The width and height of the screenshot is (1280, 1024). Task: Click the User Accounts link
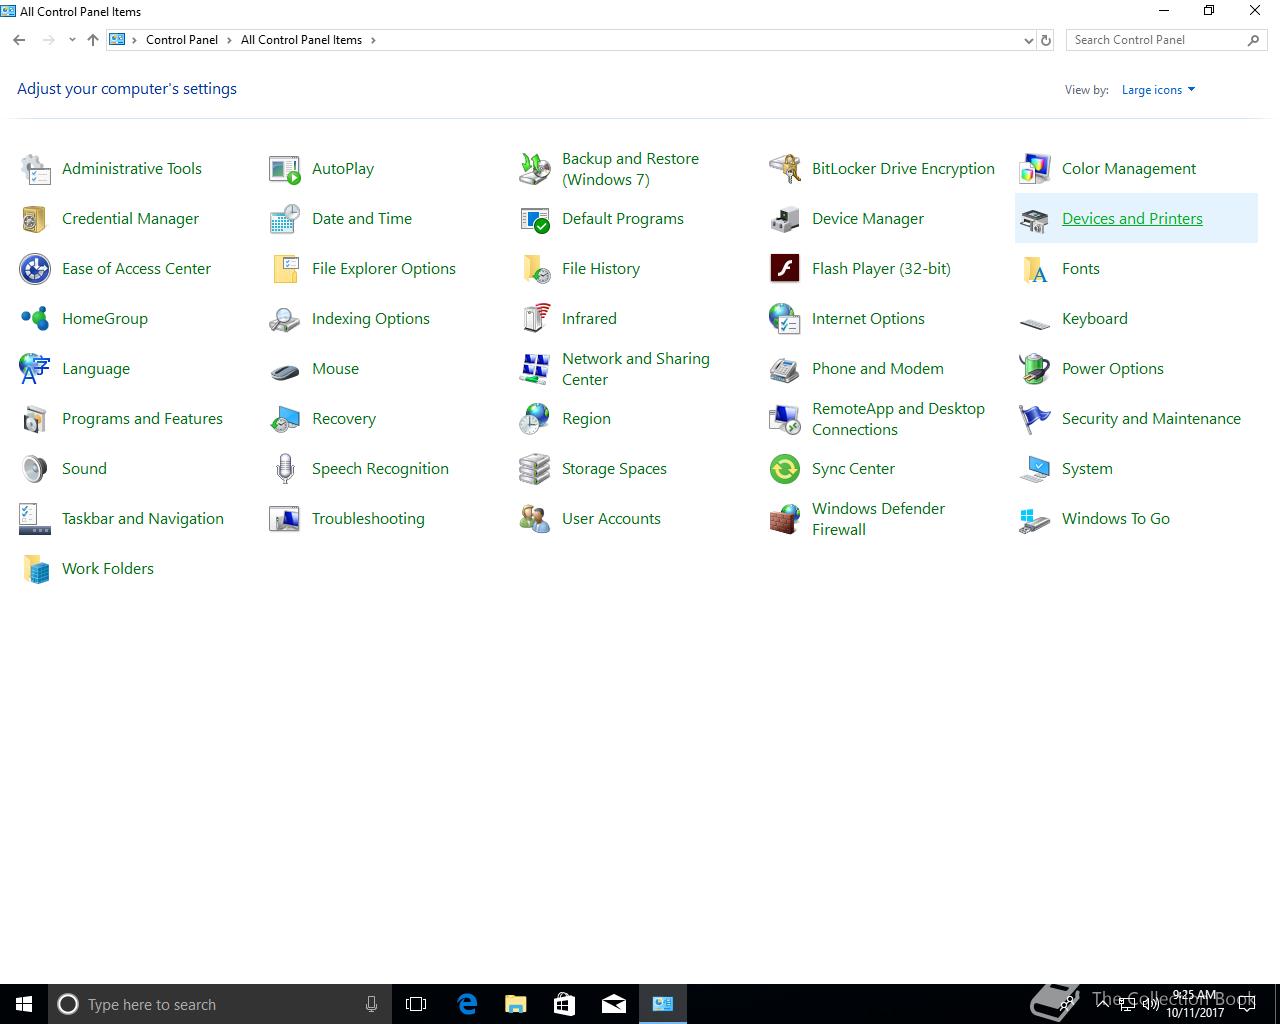[611, 519]
